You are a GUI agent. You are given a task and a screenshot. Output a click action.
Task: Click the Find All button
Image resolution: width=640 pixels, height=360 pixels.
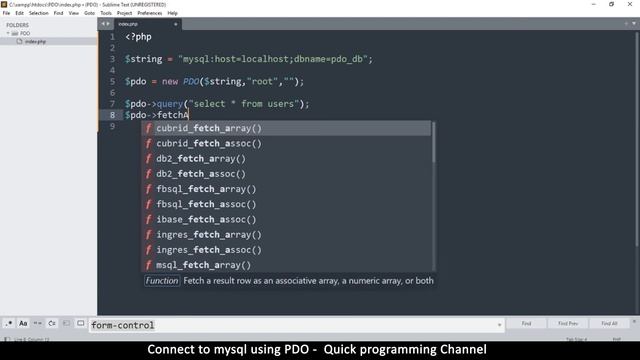click(609, 324)
